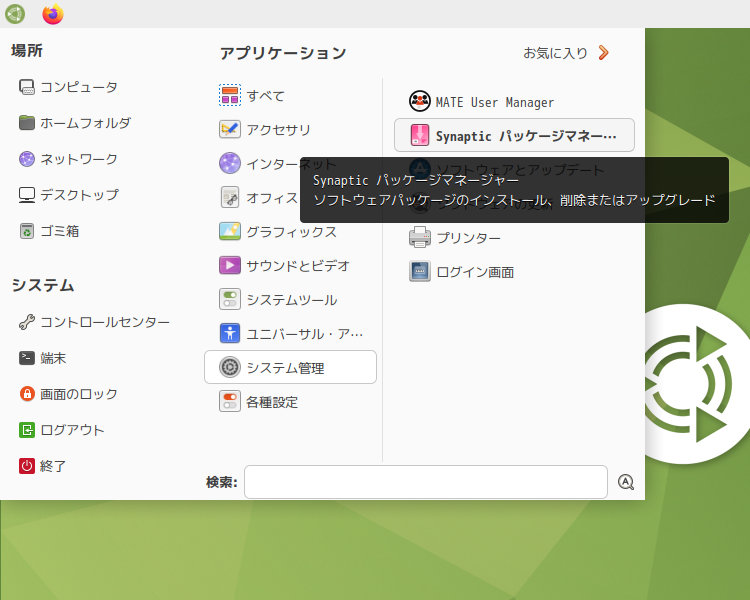This screenshot has width=750, height=600.
Task: Click the ユニバーサル・ア… category label
Action: (x=305, y=334)
